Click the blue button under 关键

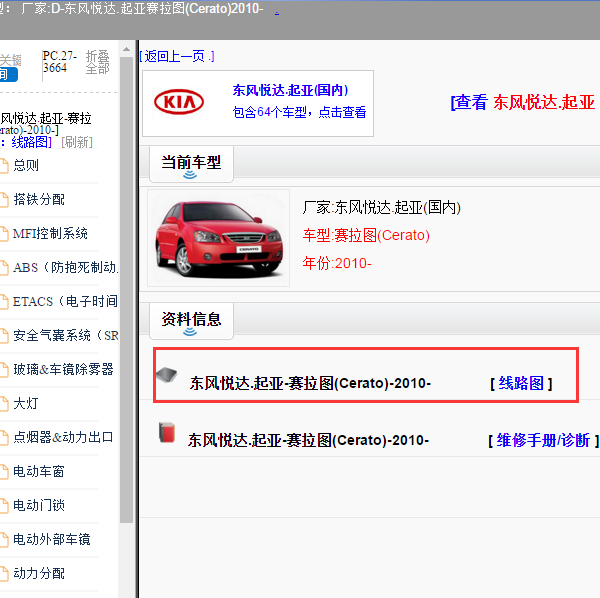coord(8,74)
